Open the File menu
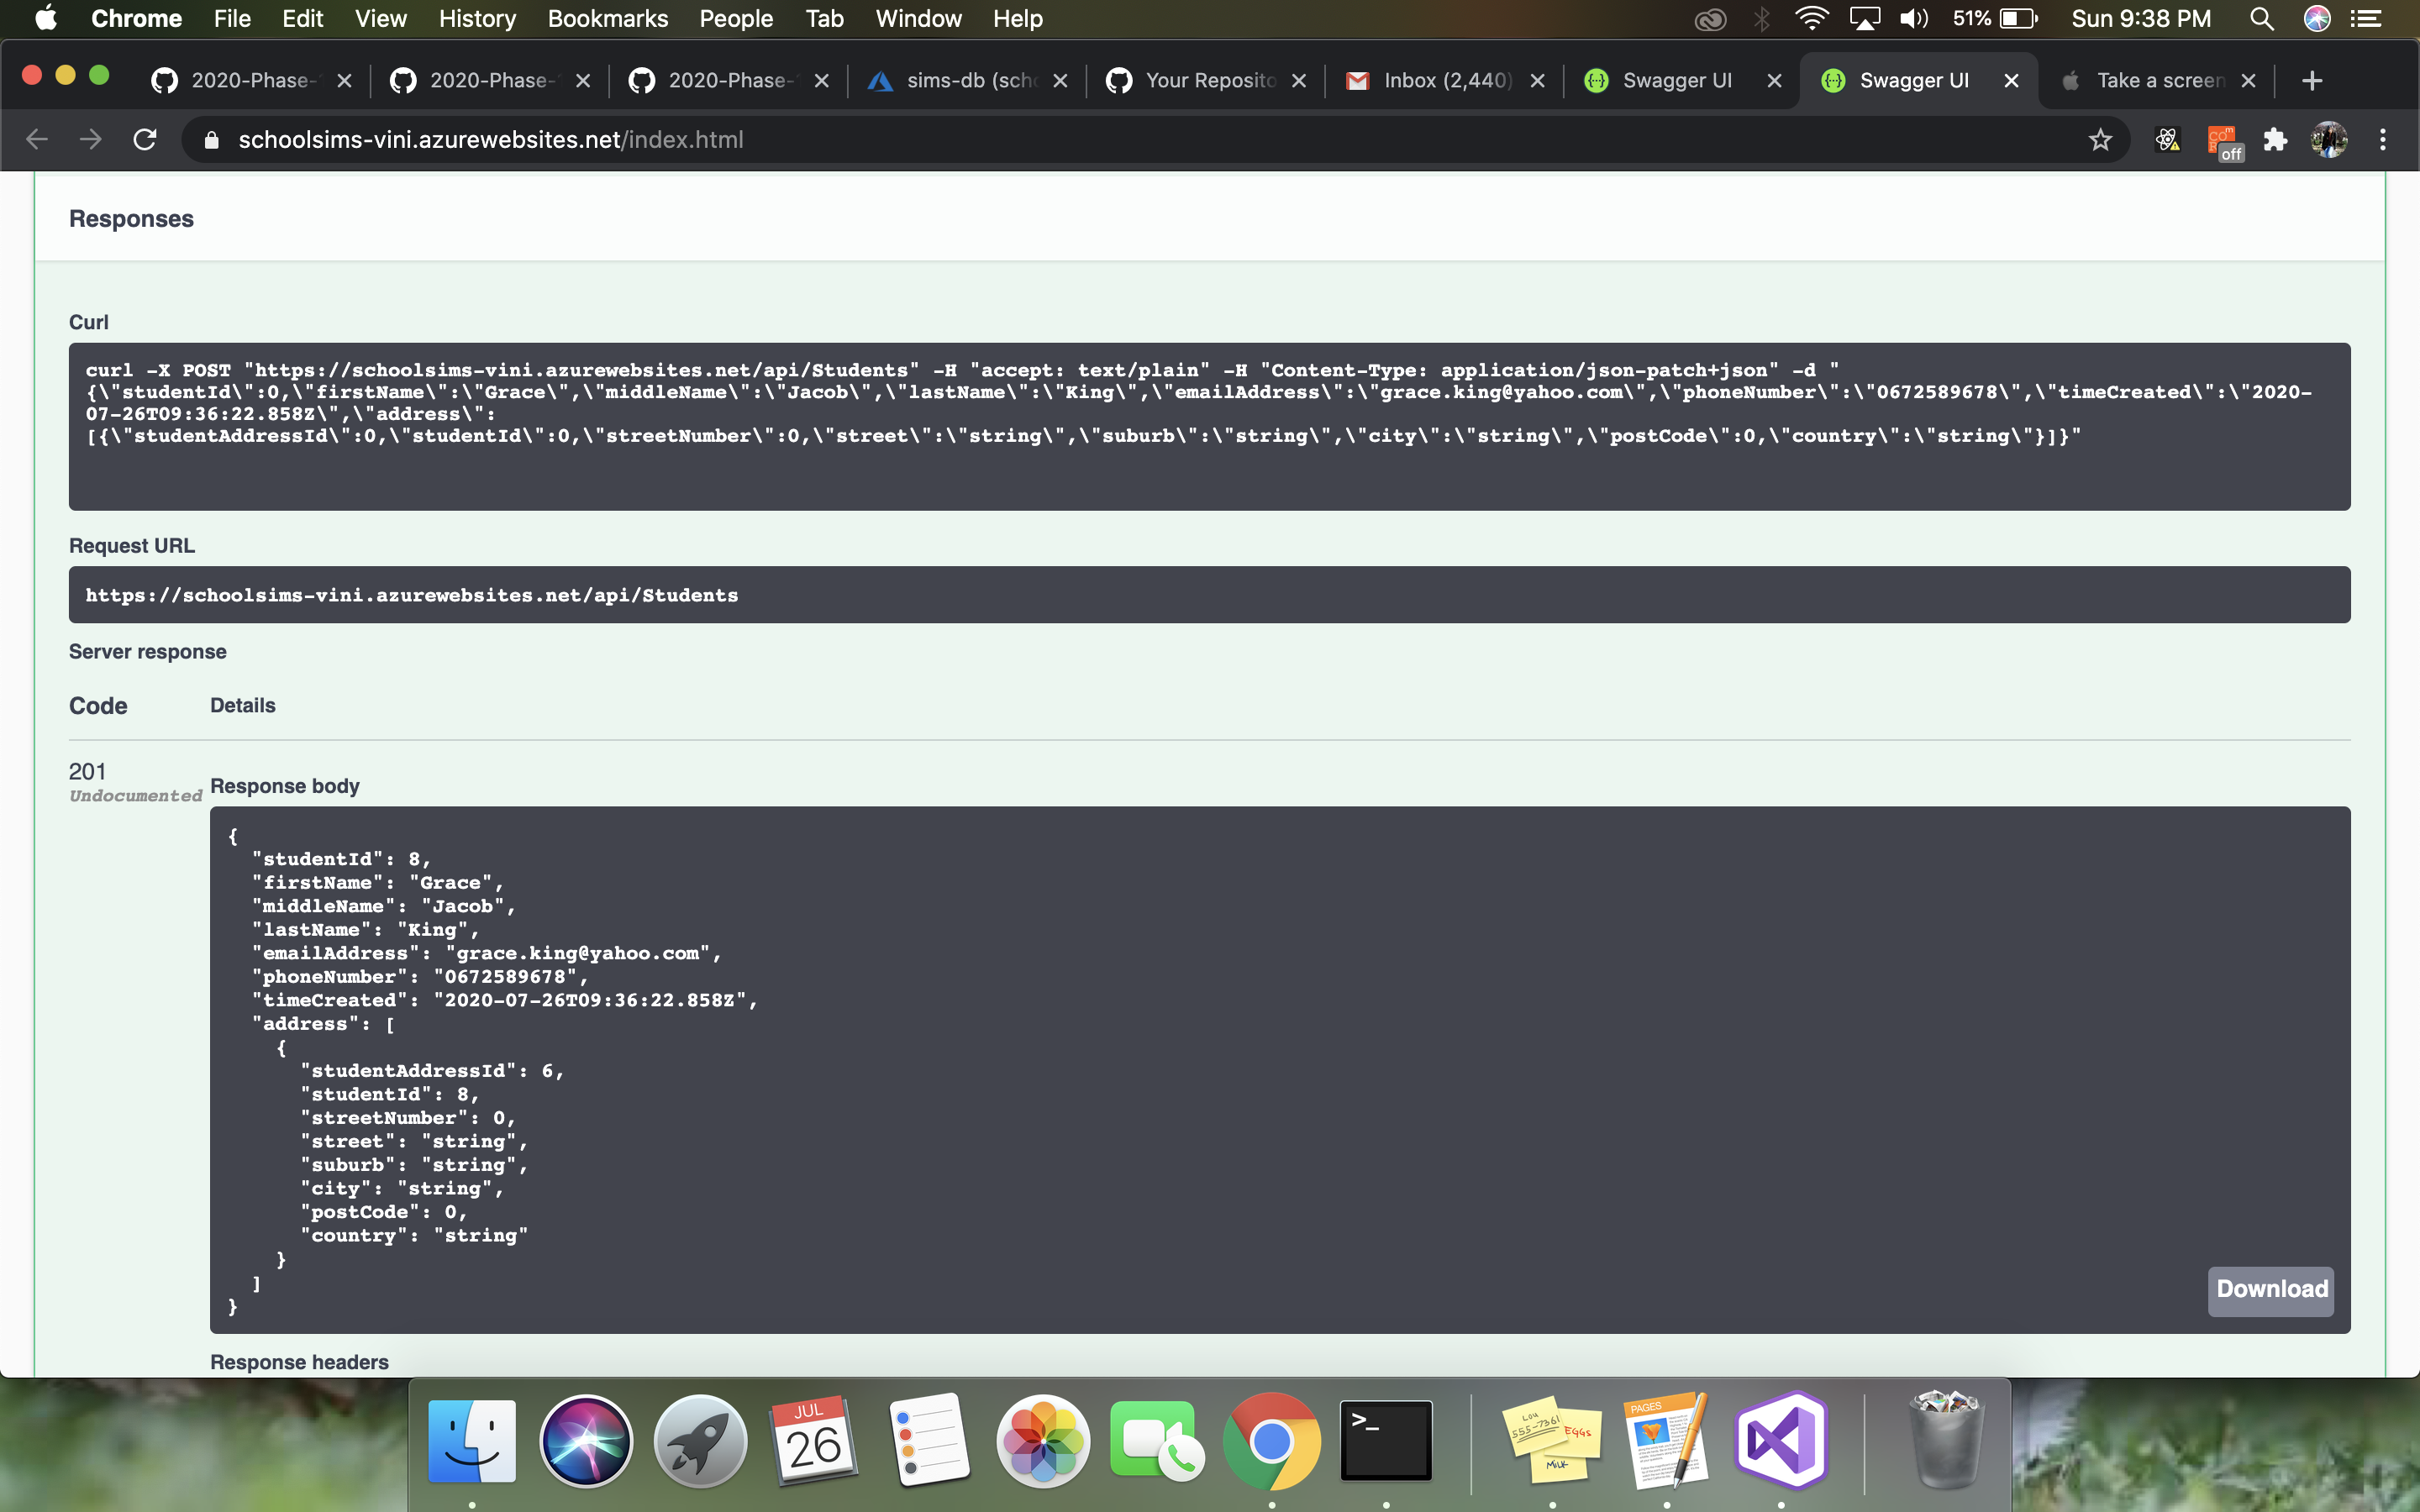Viewport: 2420px width, 1512px height. pyautogui.click(x=232, y=18)
